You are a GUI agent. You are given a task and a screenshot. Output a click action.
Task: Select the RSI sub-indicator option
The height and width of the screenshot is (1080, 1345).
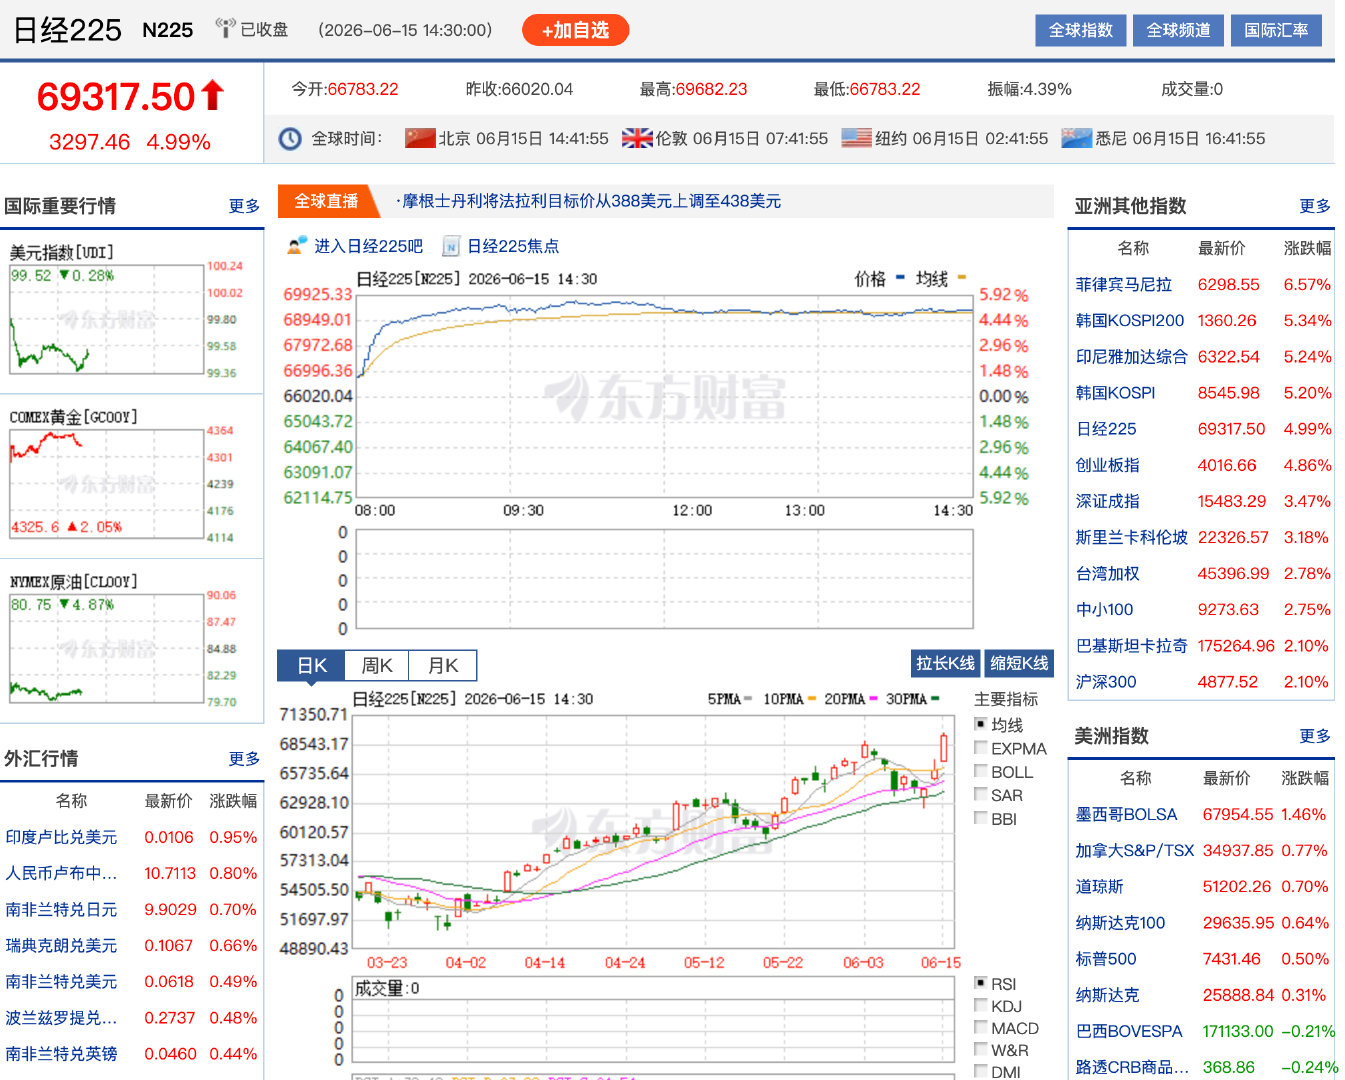[981, 983]
